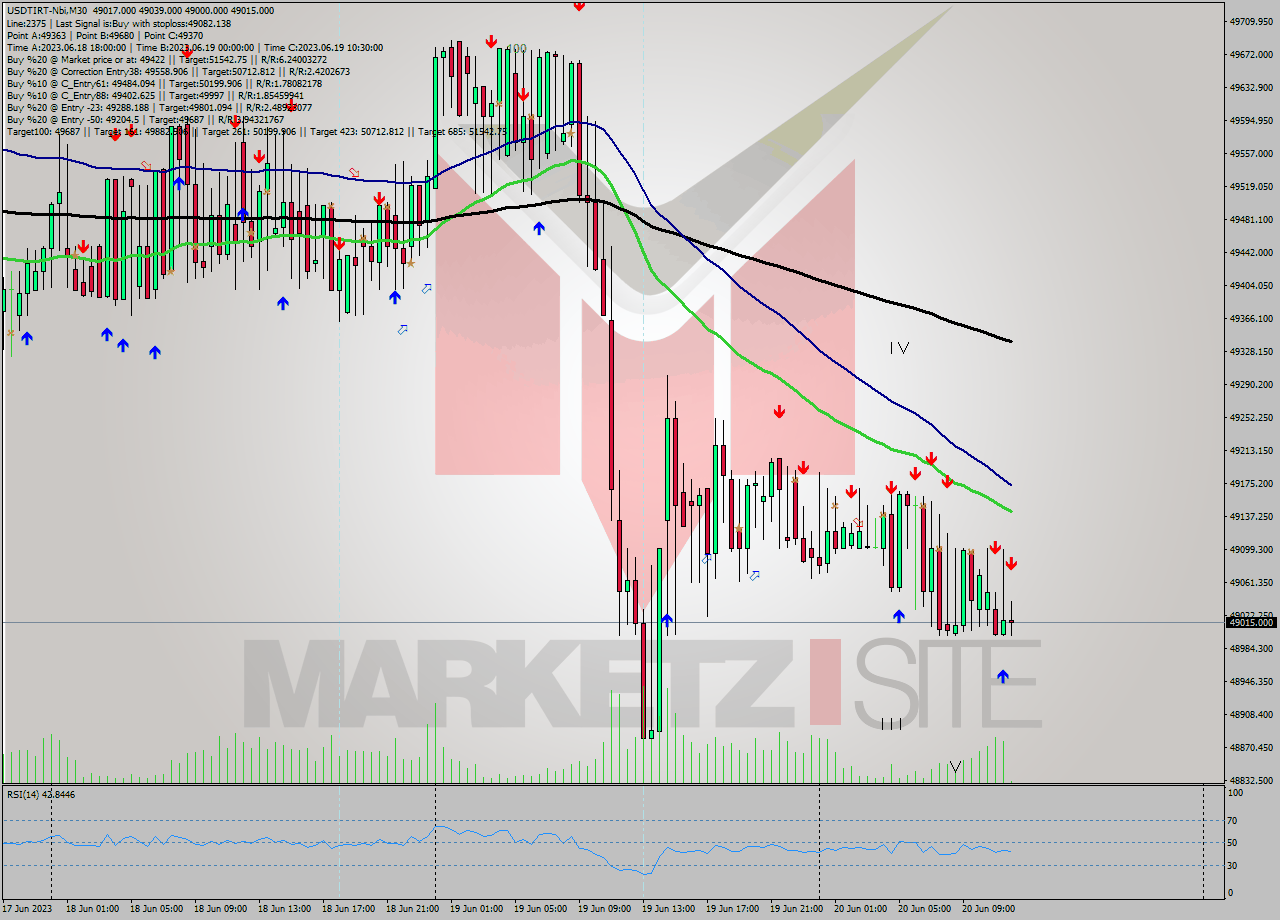Click the 49366.100 price axis label
This screenshot has width=1280, height=920.
[x=1251, y=318]
